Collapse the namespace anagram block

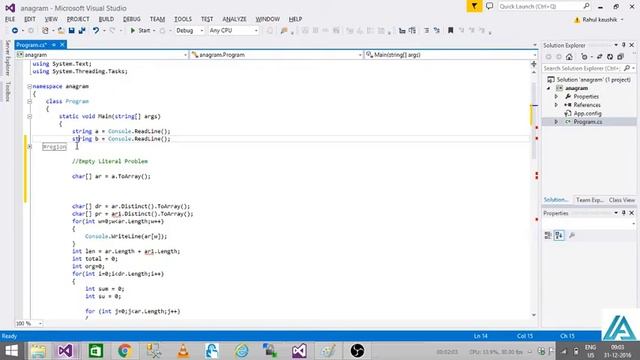click(x=29, y=87)
